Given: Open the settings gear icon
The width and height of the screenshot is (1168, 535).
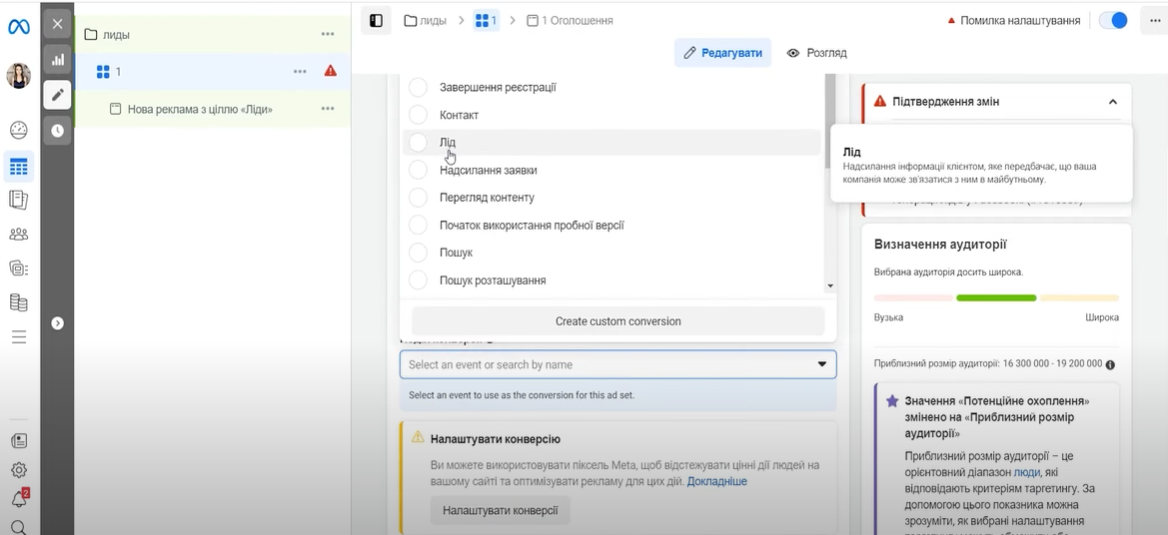Looking at the screenshot, I should click(x=19, y=470).
